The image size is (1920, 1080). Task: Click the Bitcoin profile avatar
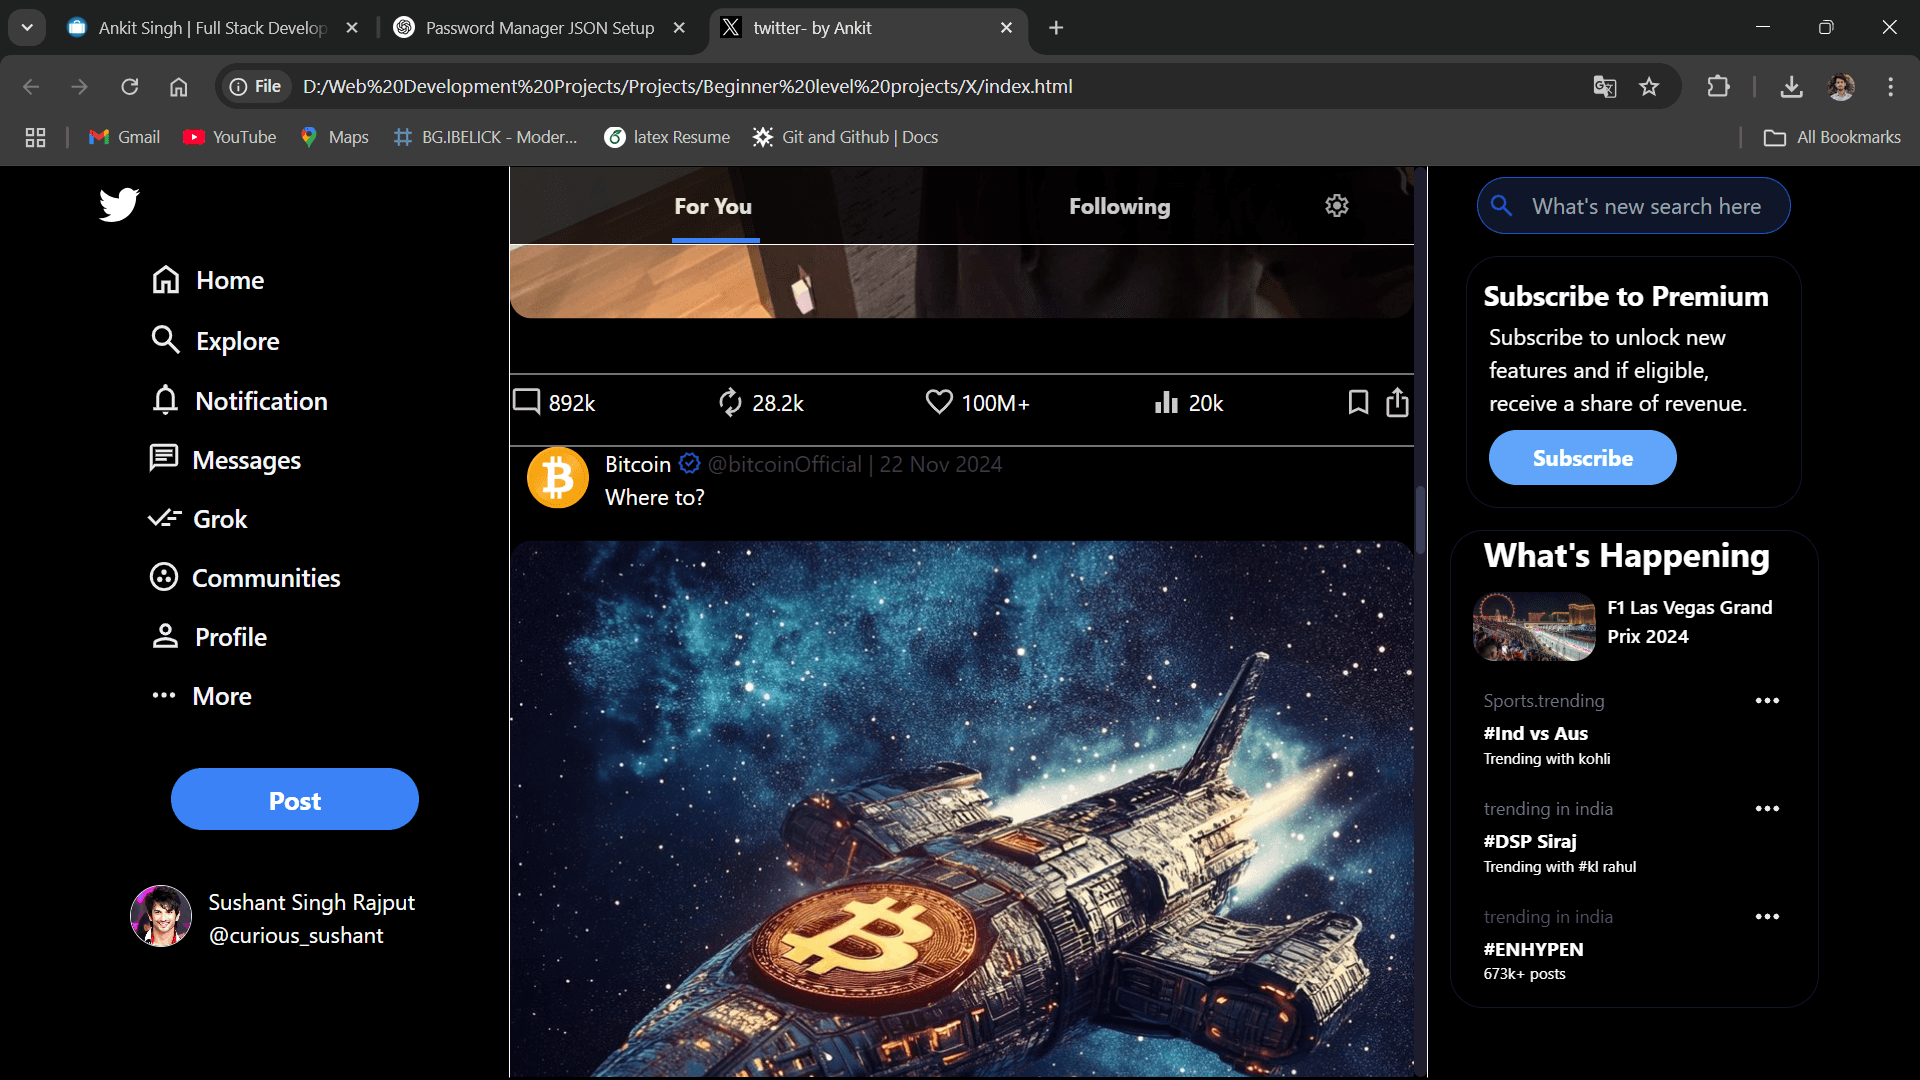pos(558,478)
